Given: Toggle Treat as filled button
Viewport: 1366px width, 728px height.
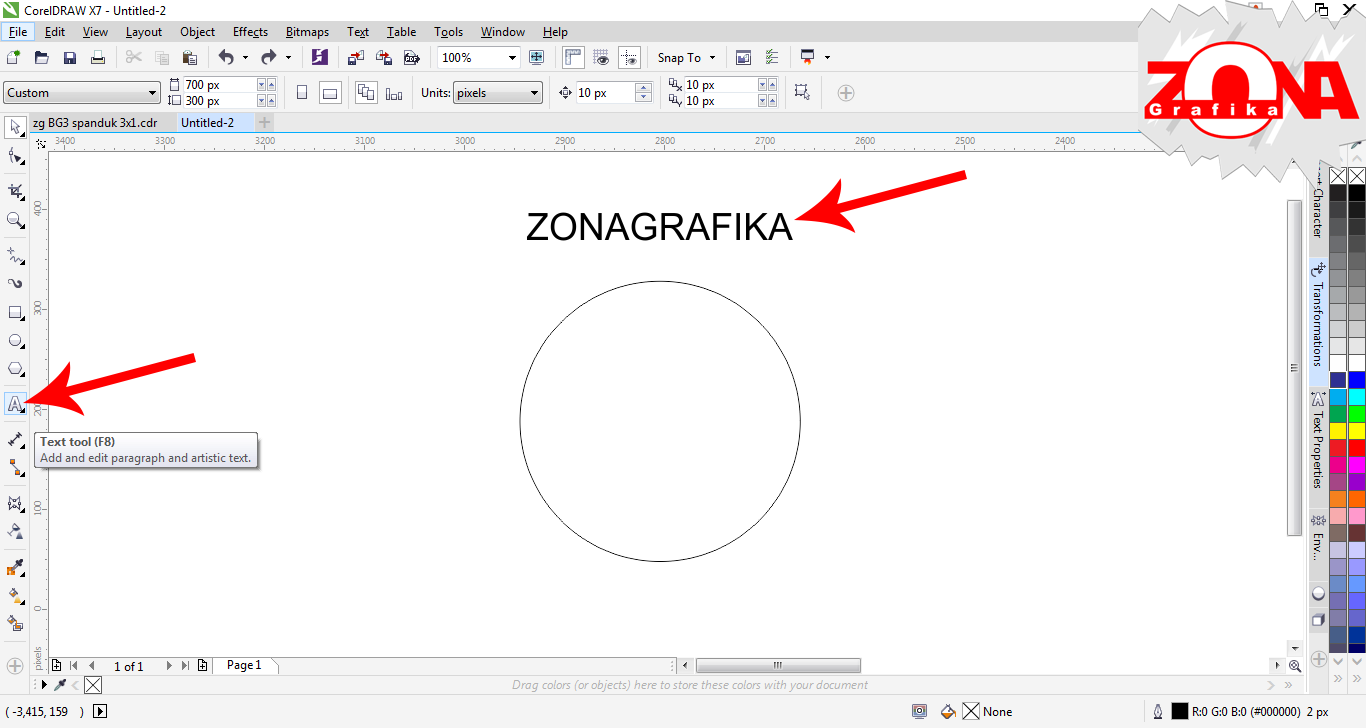Looking at the screenshot, I should click(802, 93).
